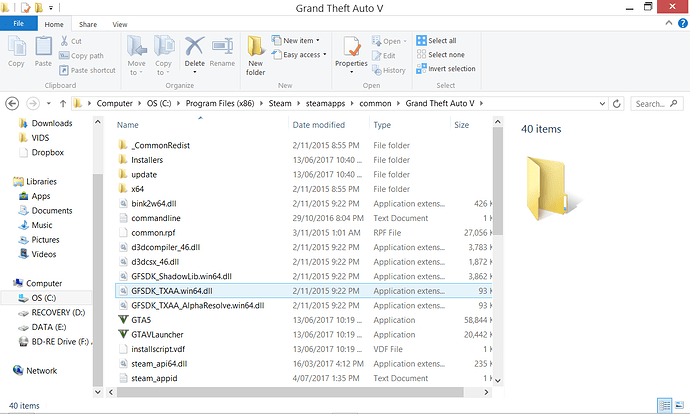The width and height of the screenshot is (690, 414).
Task: Open the Easy access dropdown
Action: (x=299, y=55)
